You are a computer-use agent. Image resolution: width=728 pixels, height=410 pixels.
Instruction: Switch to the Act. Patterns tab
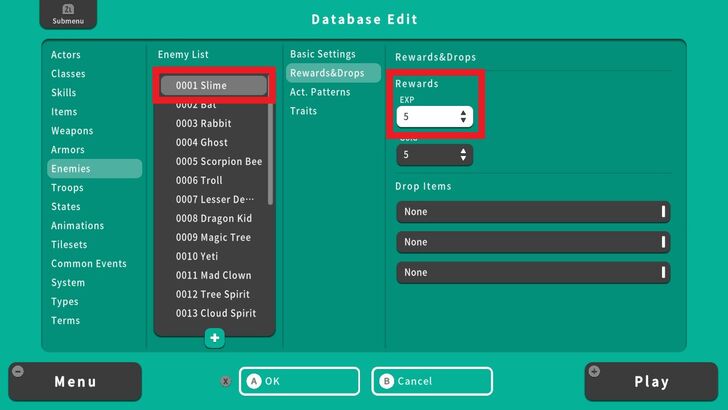320,92
